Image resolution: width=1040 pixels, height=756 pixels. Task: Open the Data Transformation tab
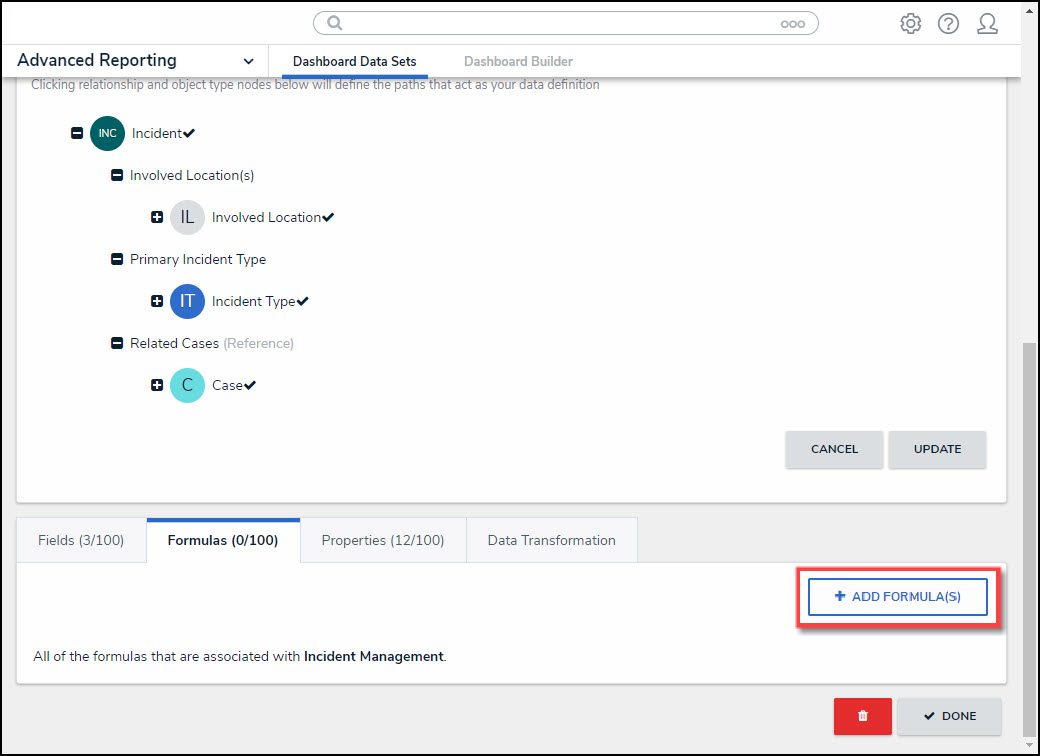(551, 540)
